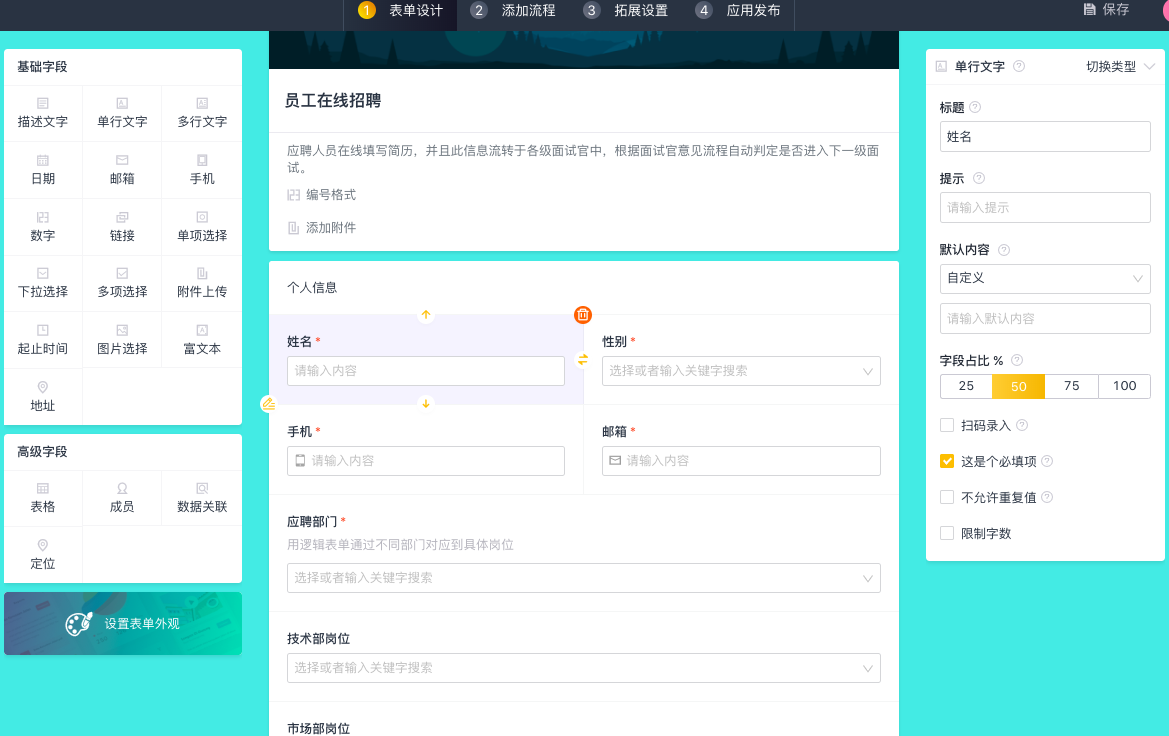Add a 定位 location advanced field
Screen dimensions: 1169x736
(42, 555)
